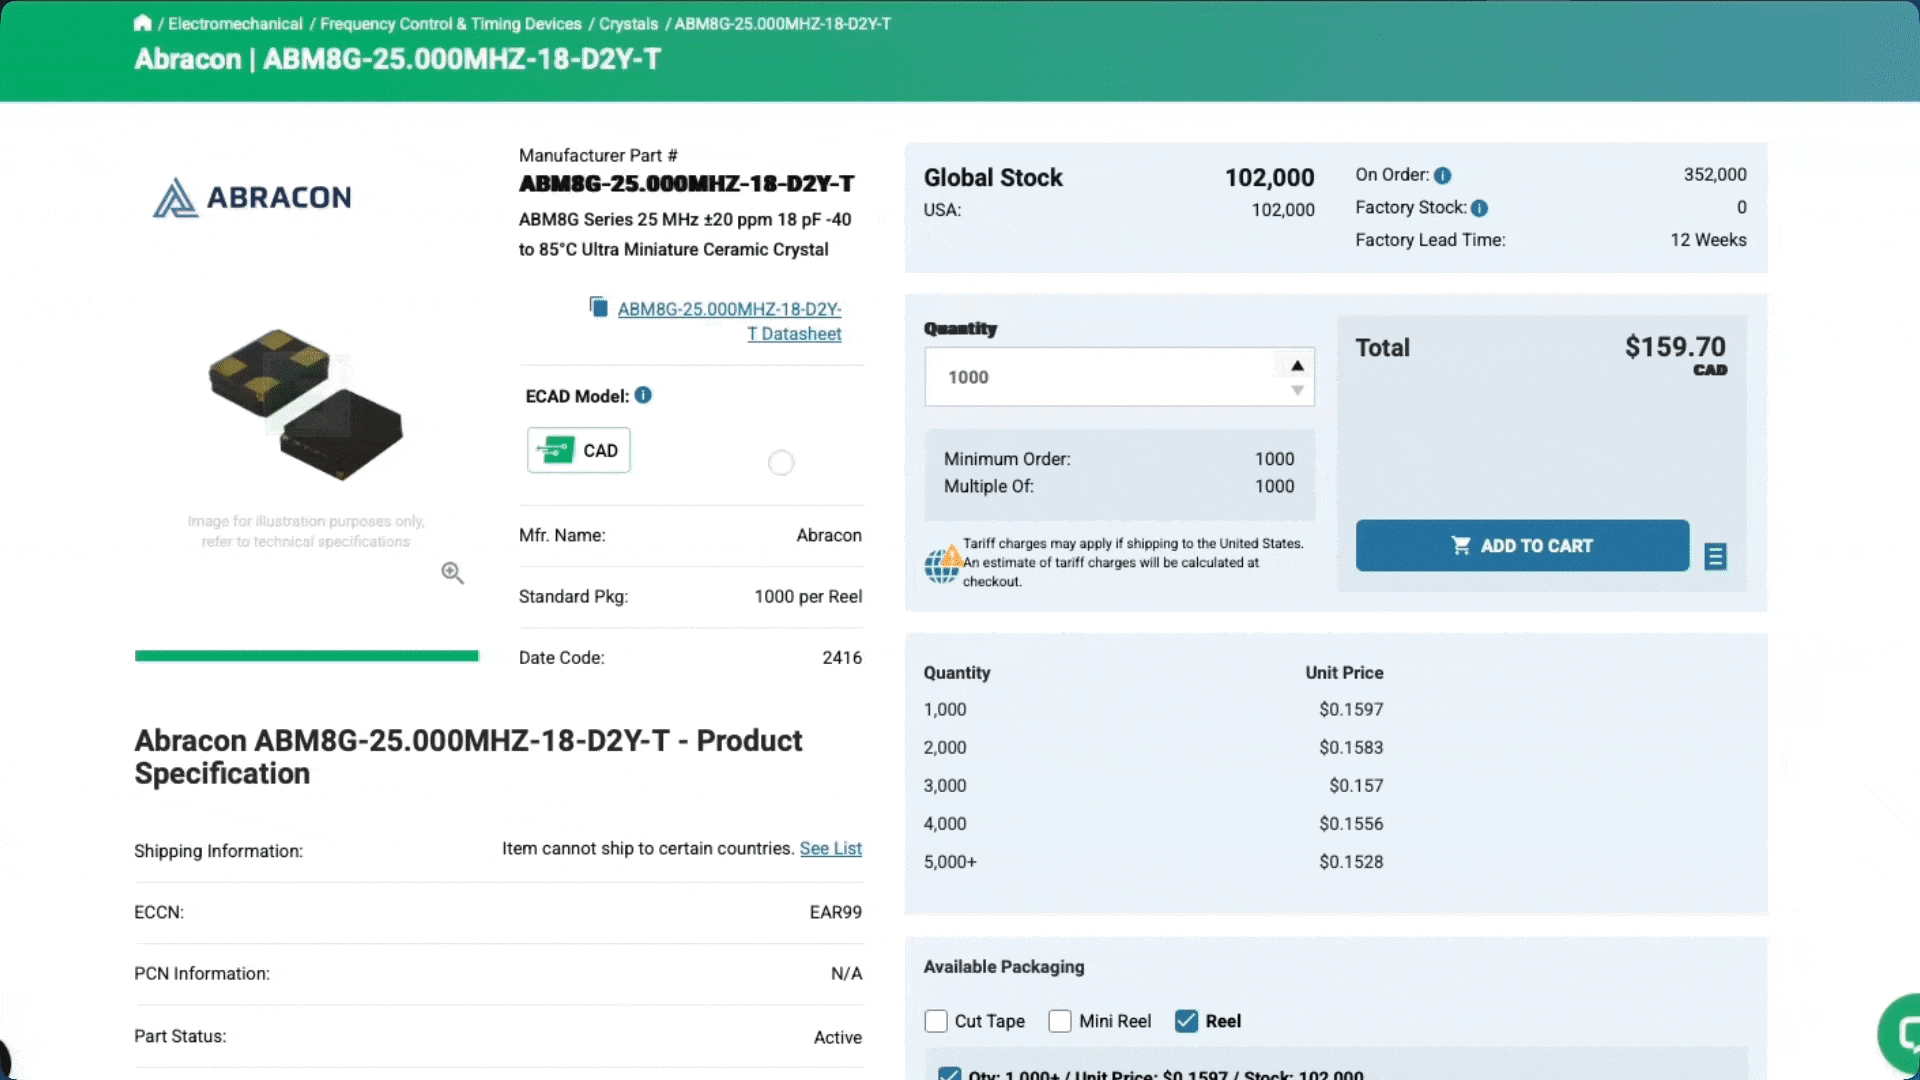1920x1080 pixels.
Task: Open the See List shipping link
Action: click(x=830, y=848)
